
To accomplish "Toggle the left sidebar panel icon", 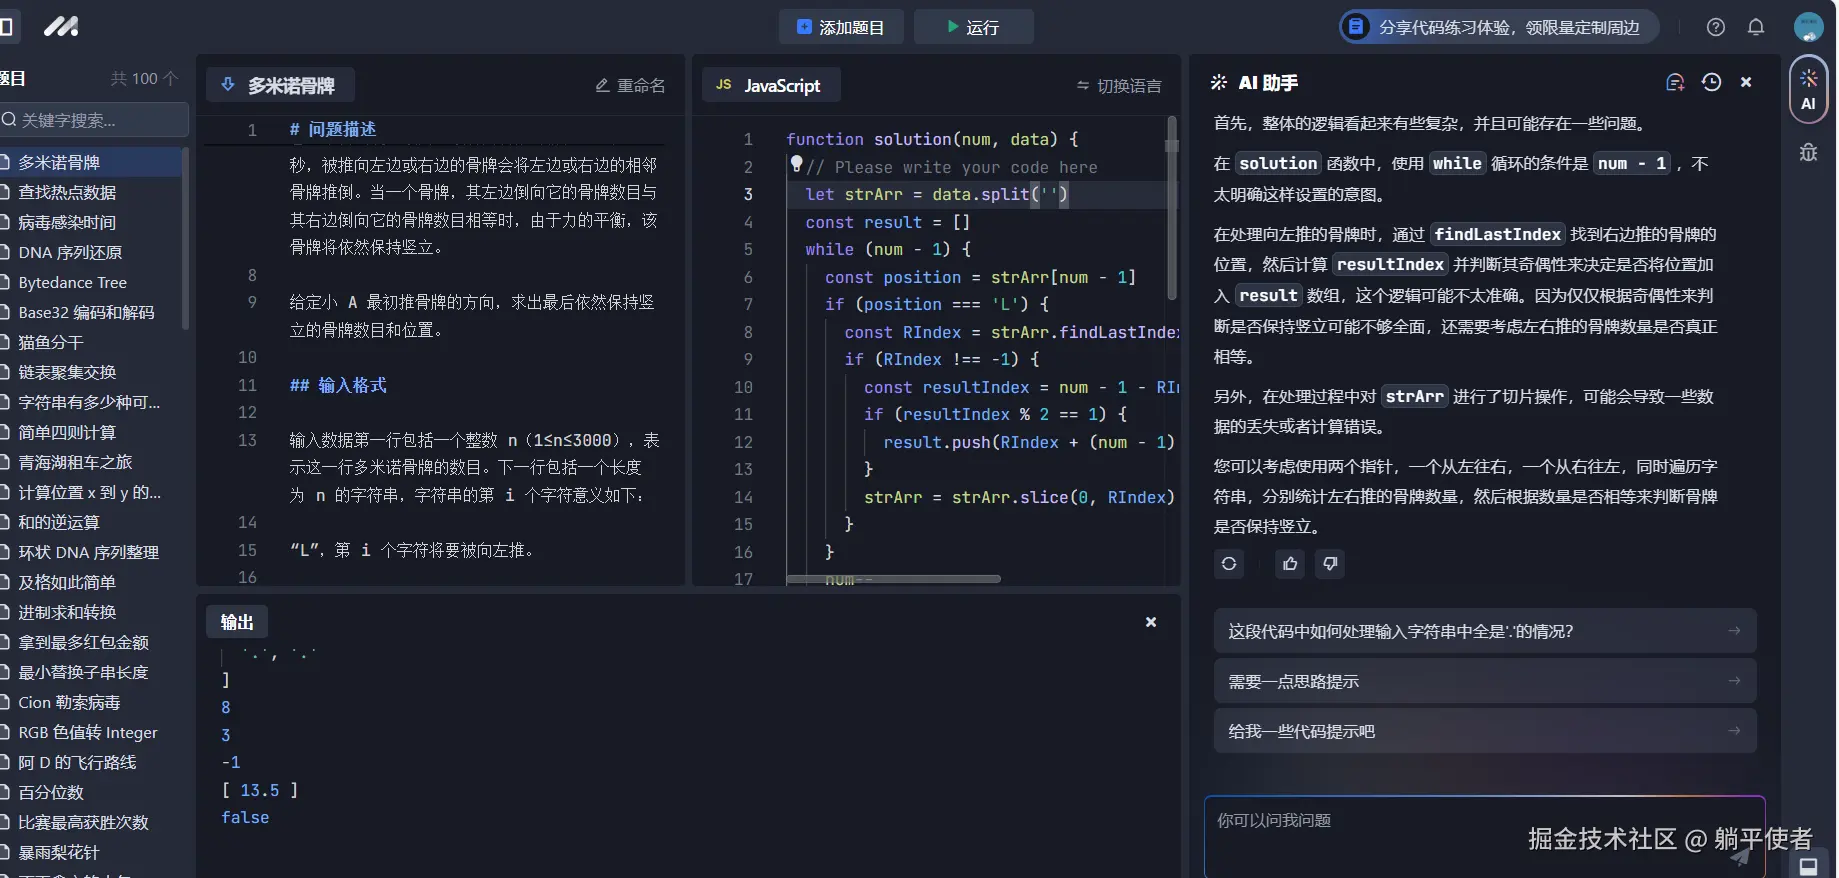I will click(6, 27).
